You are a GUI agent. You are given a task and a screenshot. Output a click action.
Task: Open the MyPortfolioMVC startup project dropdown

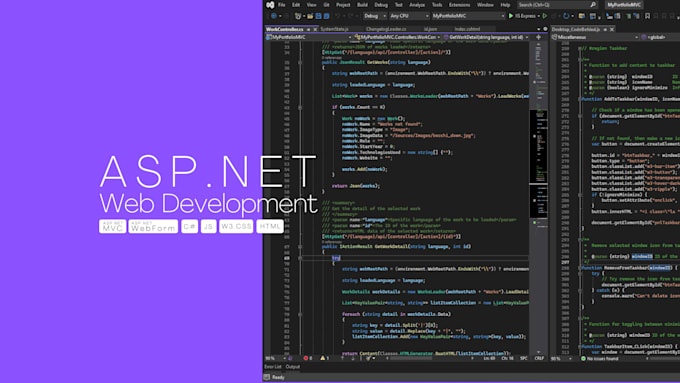(x=468, y=16)
